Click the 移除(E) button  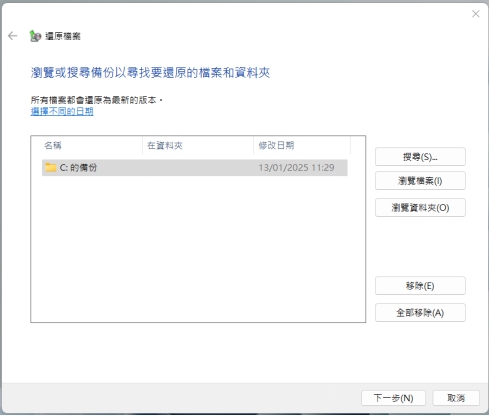(x=420, y=286)
